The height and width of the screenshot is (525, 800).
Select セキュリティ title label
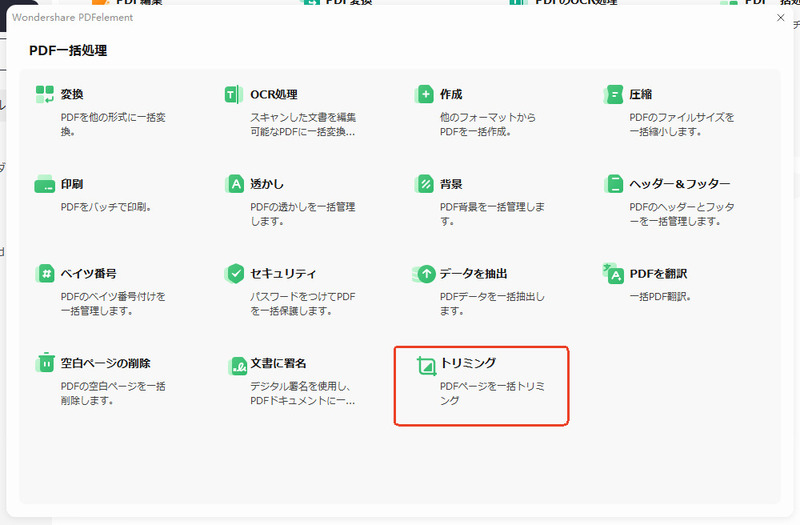point(283,274)
